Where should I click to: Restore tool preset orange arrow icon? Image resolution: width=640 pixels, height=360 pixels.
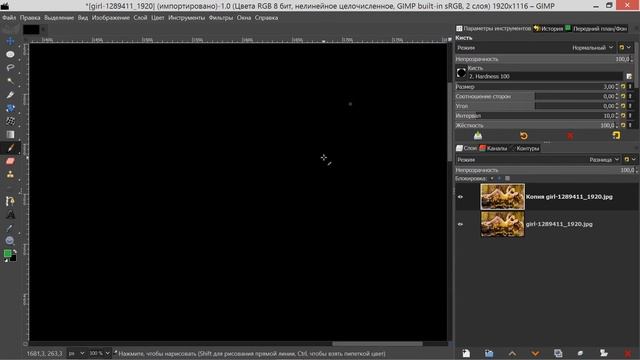pyautogui.click(x=524, y=136)
